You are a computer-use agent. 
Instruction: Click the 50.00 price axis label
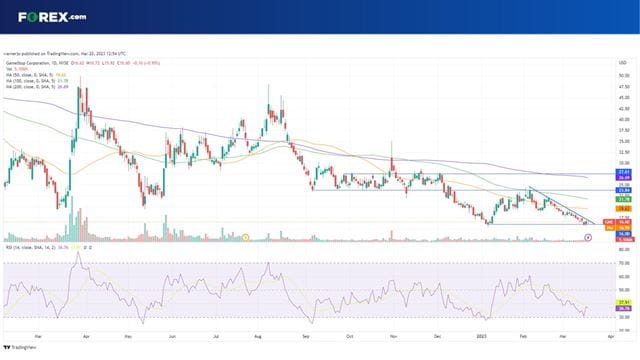point(624,76)
